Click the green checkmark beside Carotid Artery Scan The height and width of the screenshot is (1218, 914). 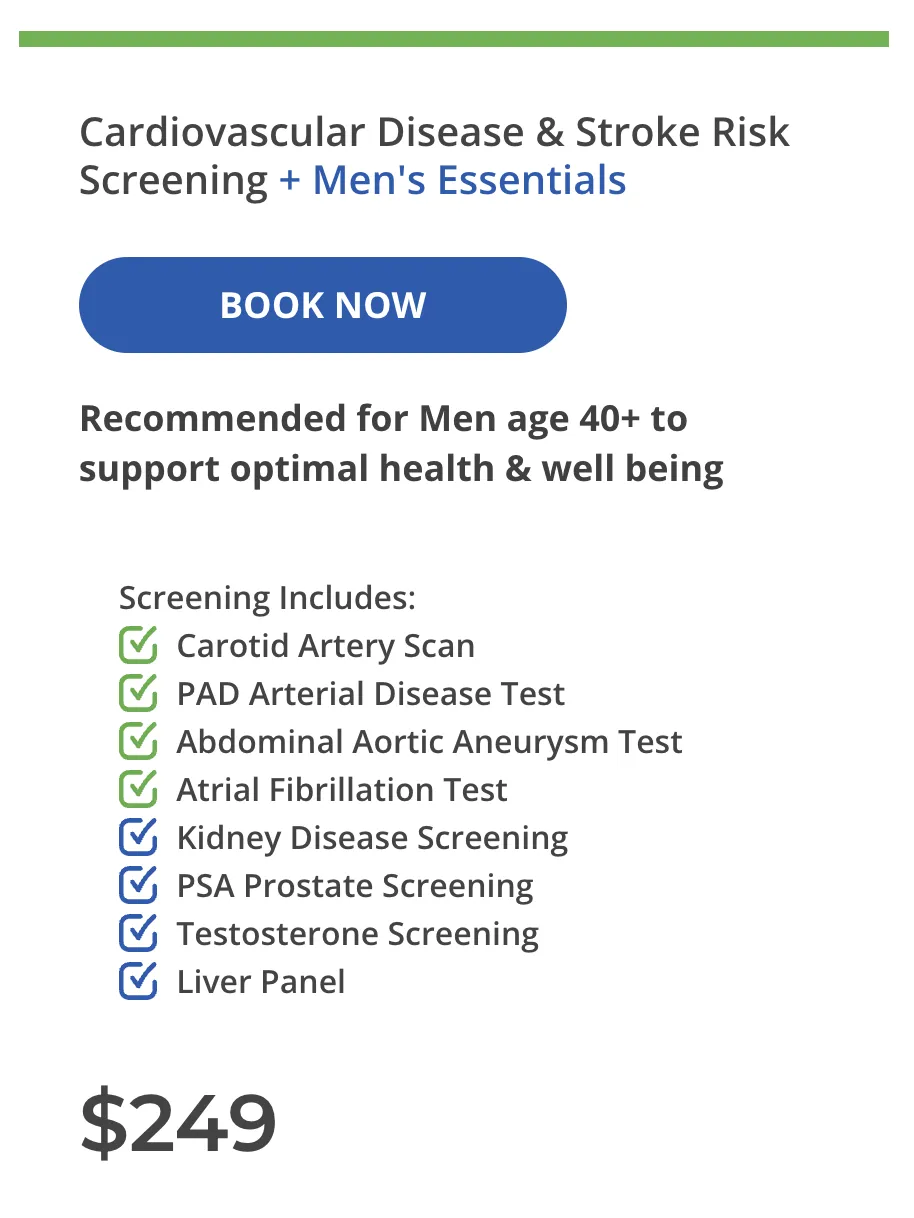[138, 645]
